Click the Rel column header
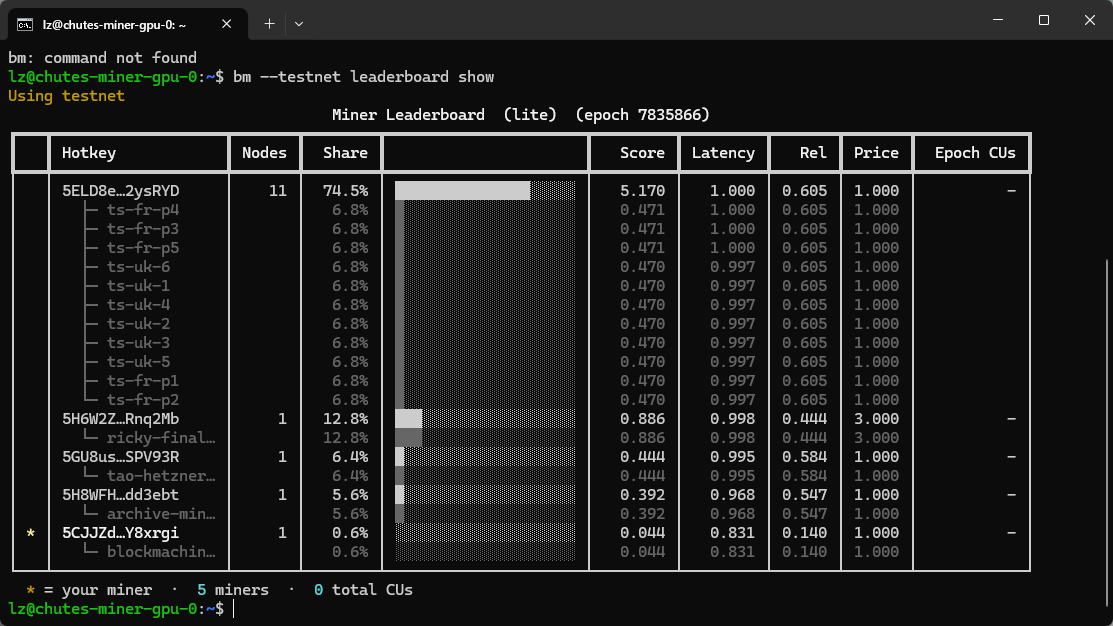Screen dimensions: 1113x626 (x=813, y=153)
